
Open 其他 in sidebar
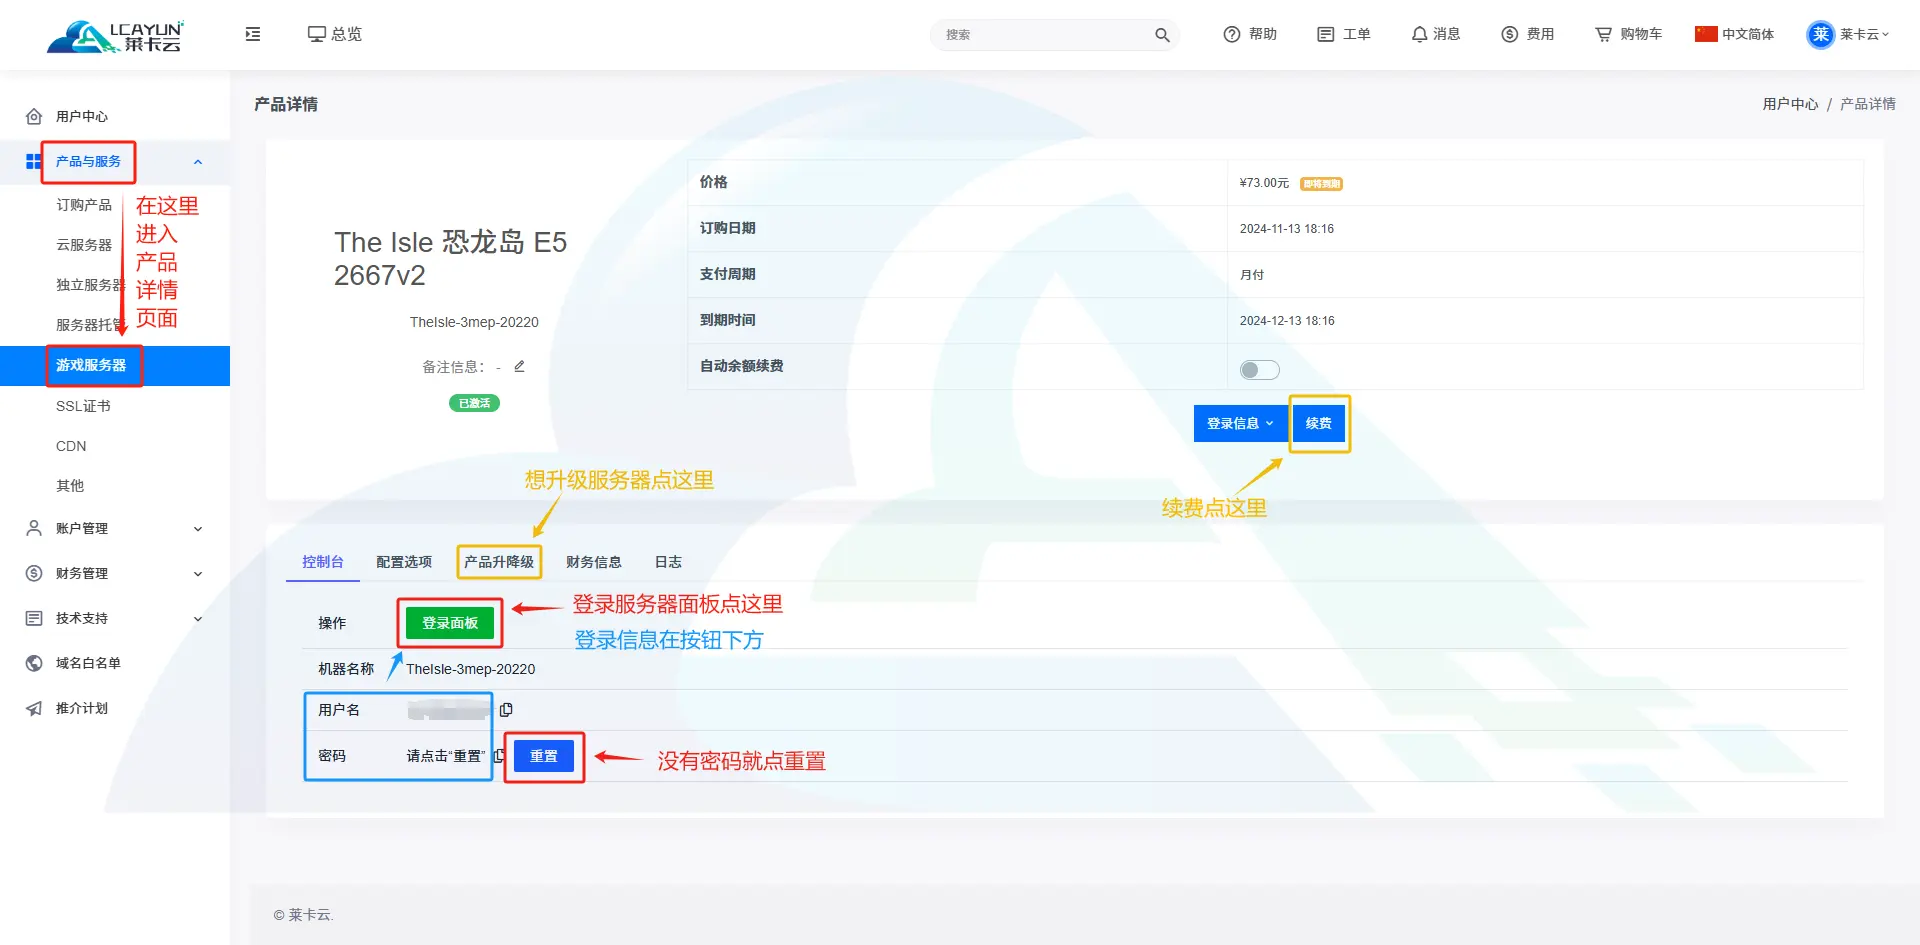tap(70, 486)
